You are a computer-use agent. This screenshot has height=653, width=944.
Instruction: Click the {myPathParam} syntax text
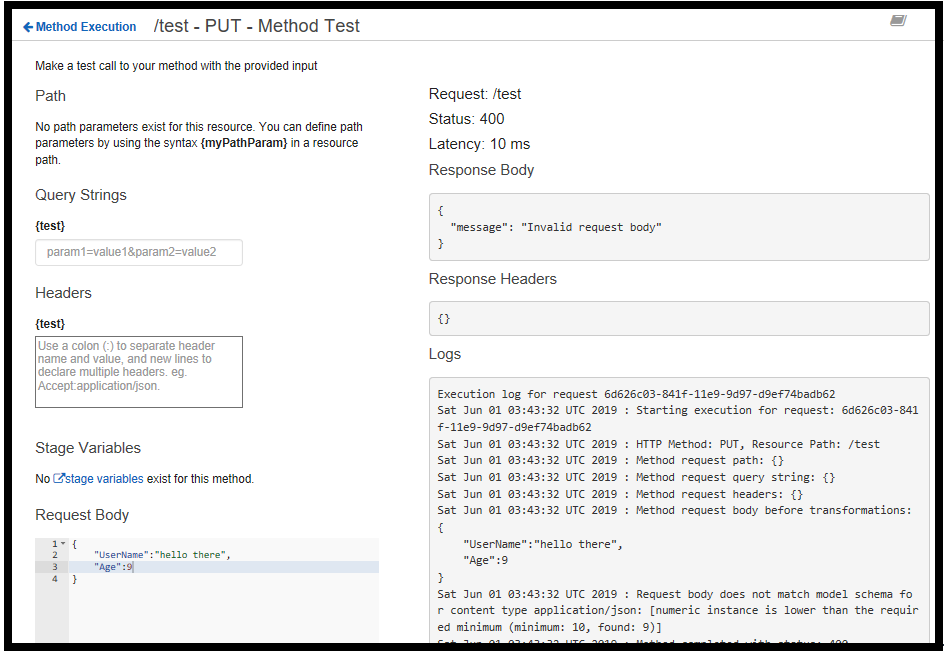[243, 143]
